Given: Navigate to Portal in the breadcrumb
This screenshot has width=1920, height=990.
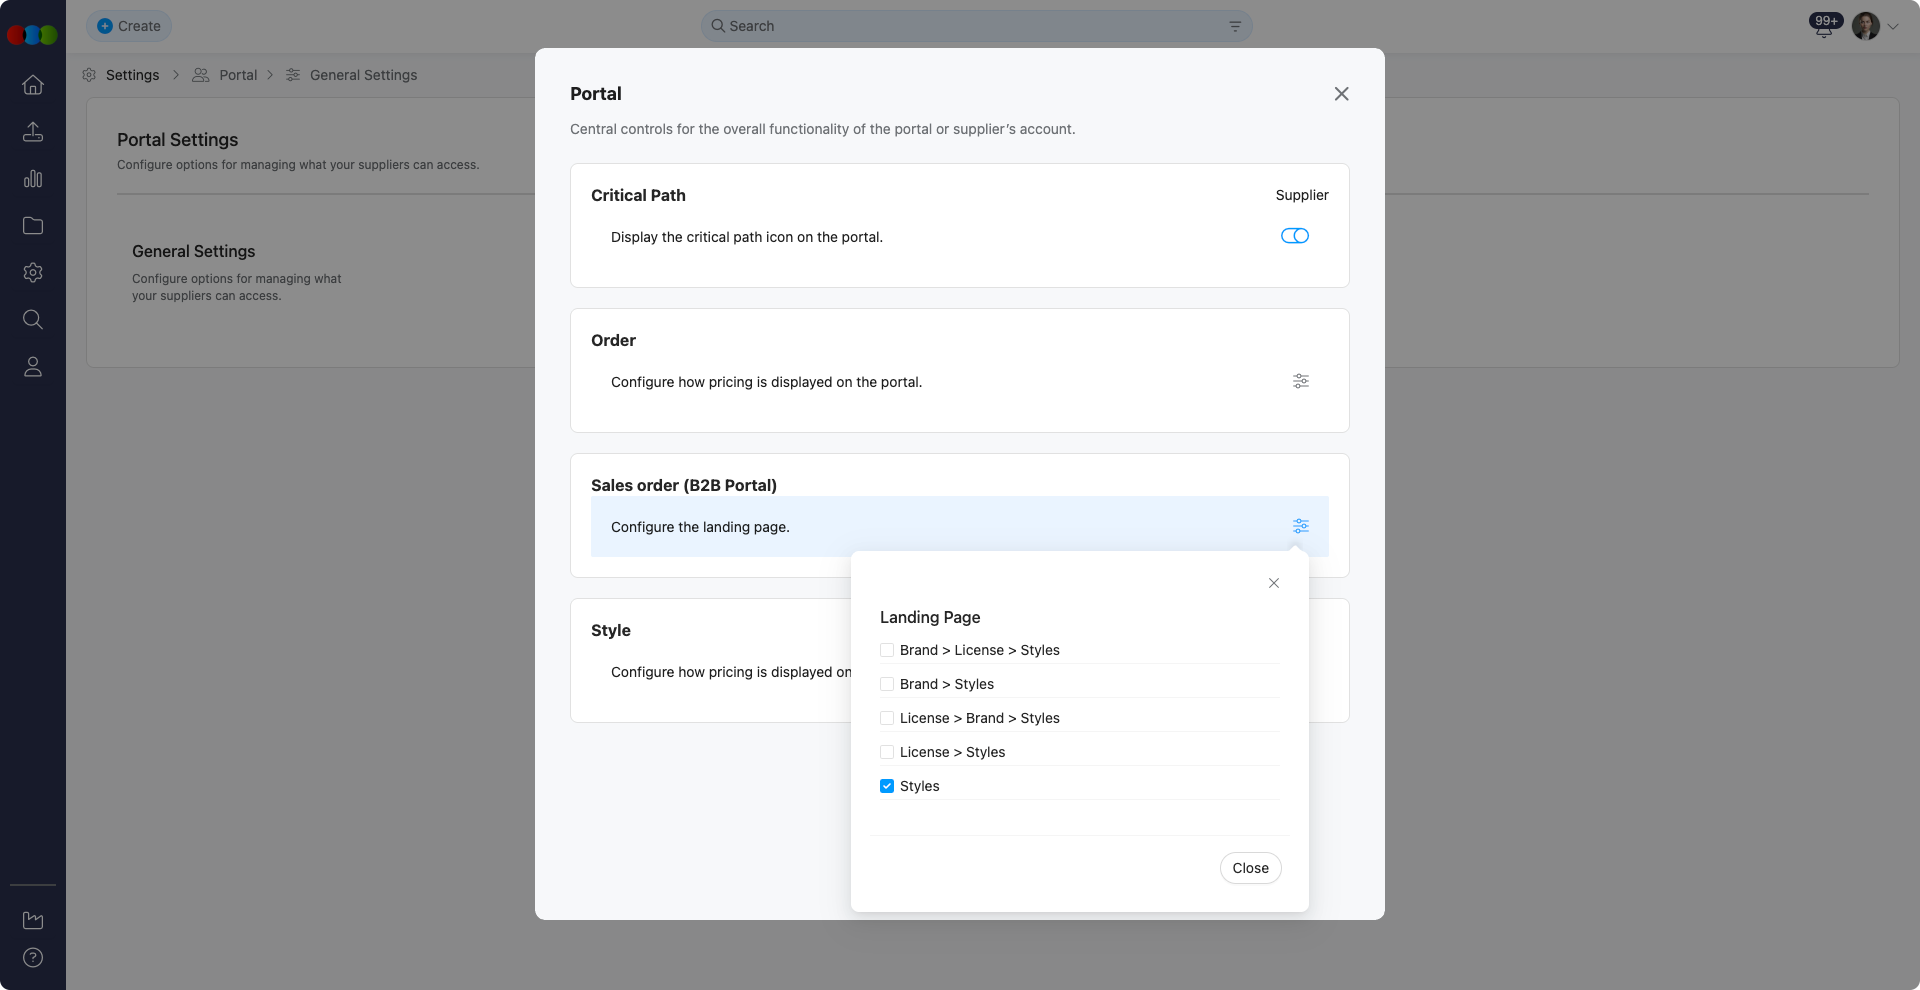Looking at the screenshot, I should click(239, 75).
